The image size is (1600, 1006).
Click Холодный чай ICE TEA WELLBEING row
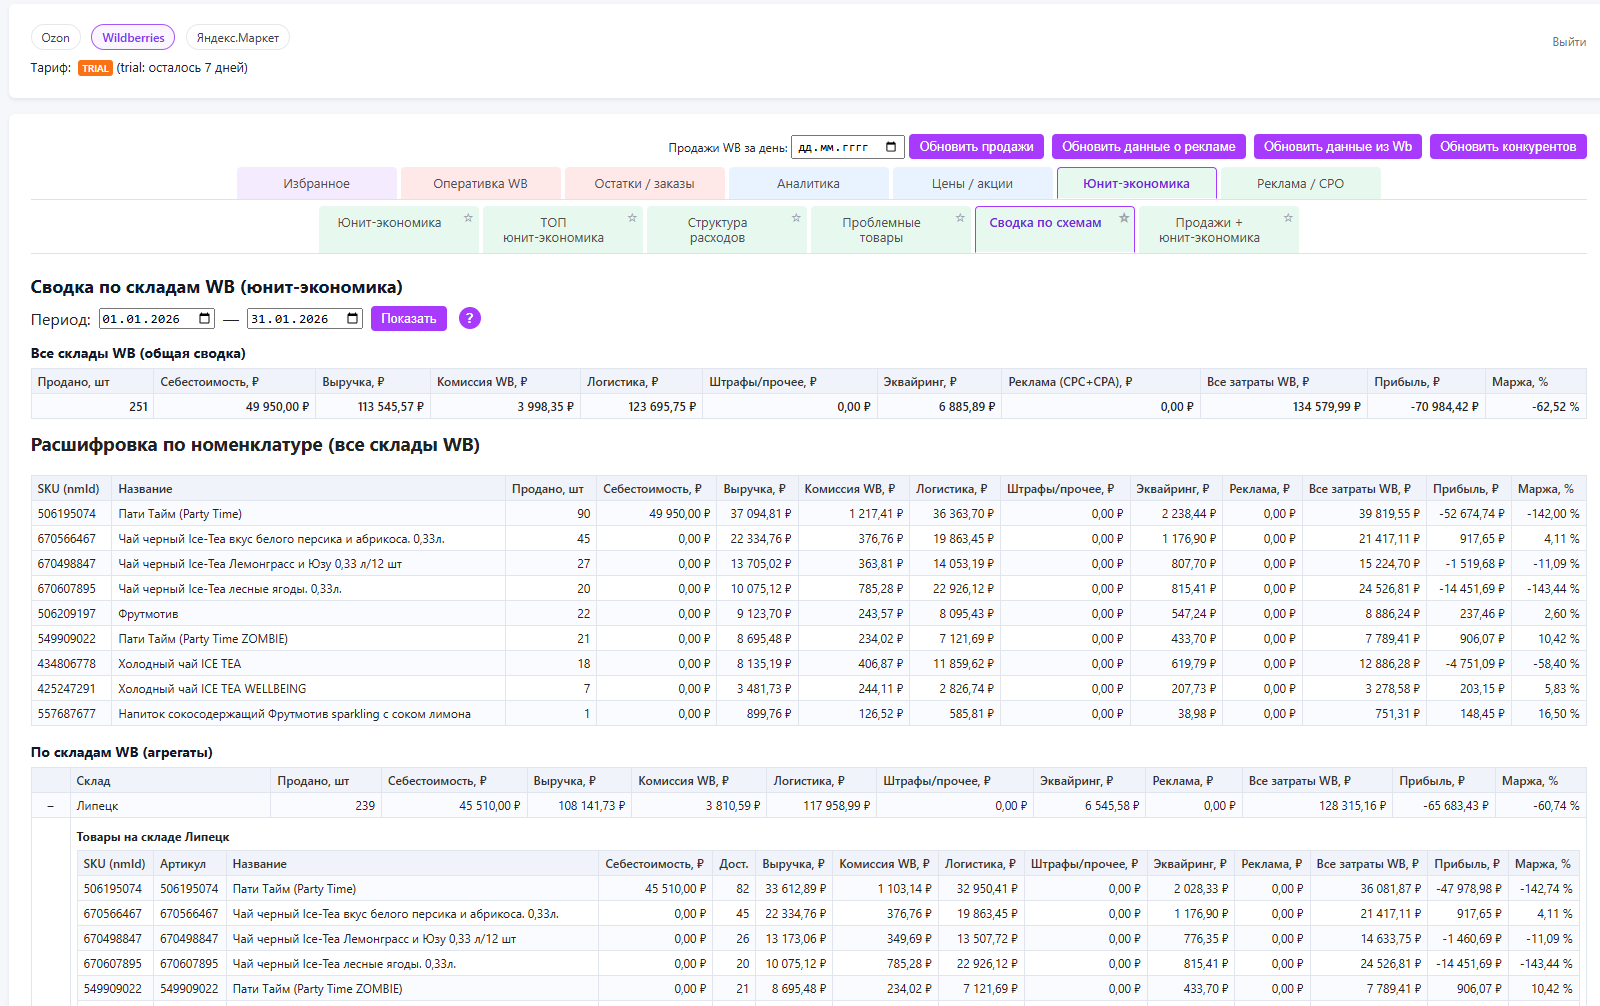(808, 689)
